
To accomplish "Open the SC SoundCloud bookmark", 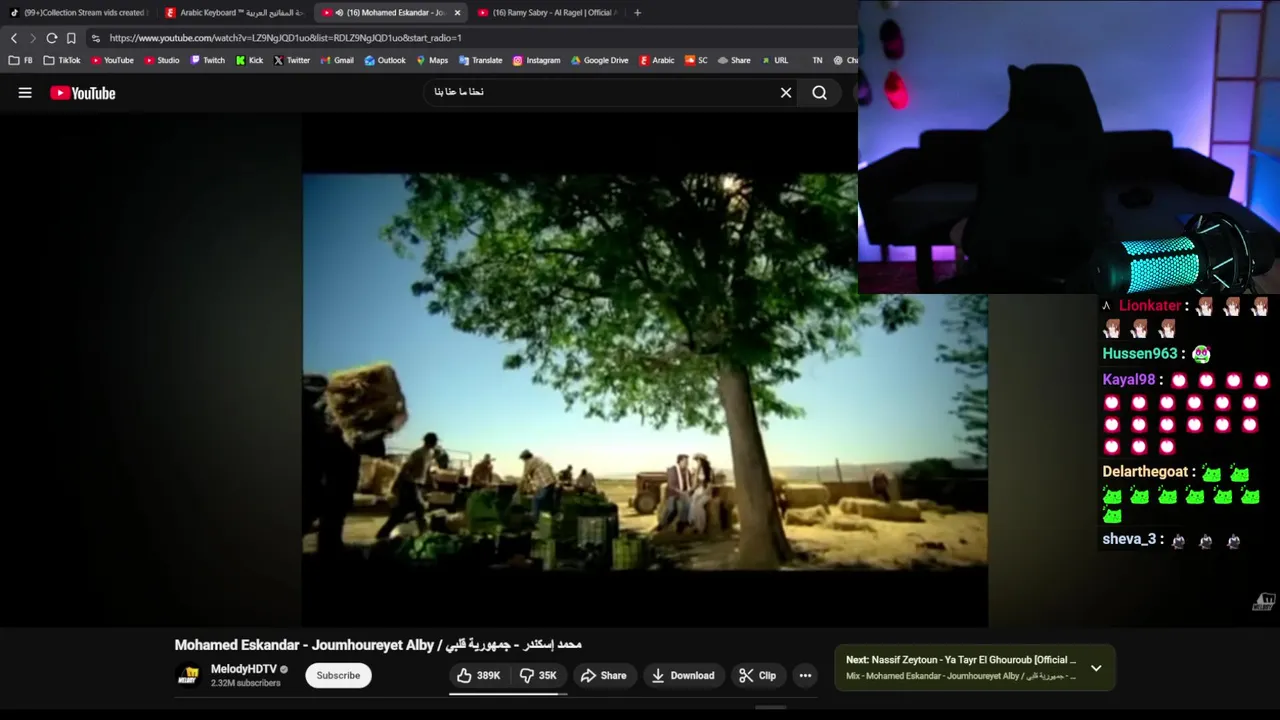I will (696, 60).
